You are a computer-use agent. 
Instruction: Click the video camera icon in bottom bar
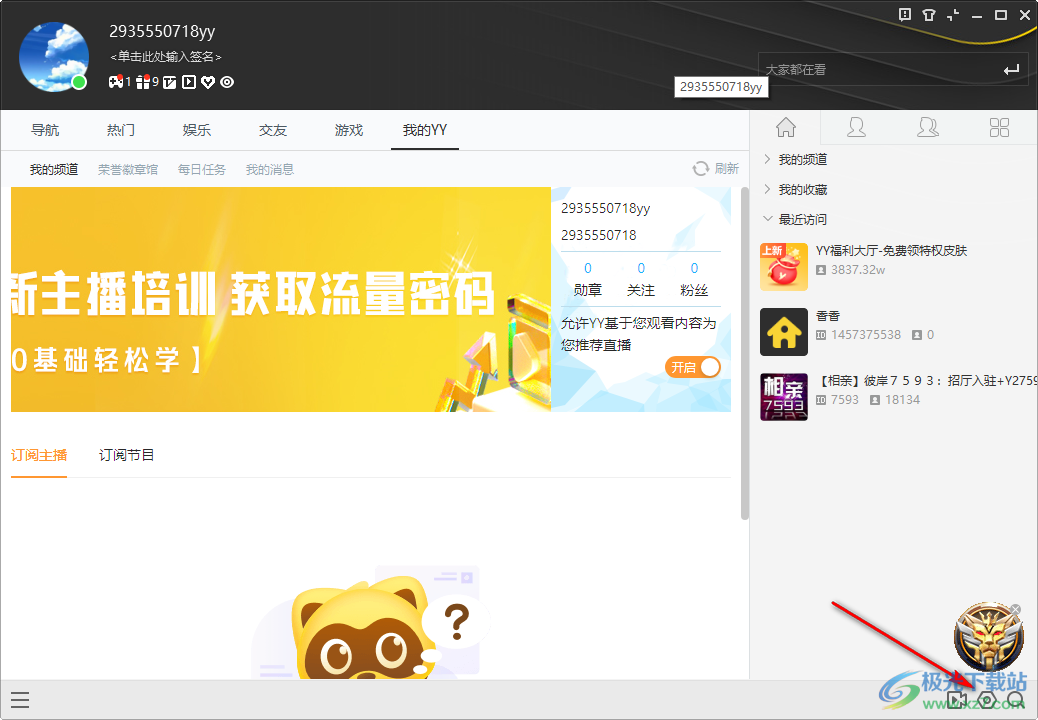pyautogui.click(x=957, y=699)
